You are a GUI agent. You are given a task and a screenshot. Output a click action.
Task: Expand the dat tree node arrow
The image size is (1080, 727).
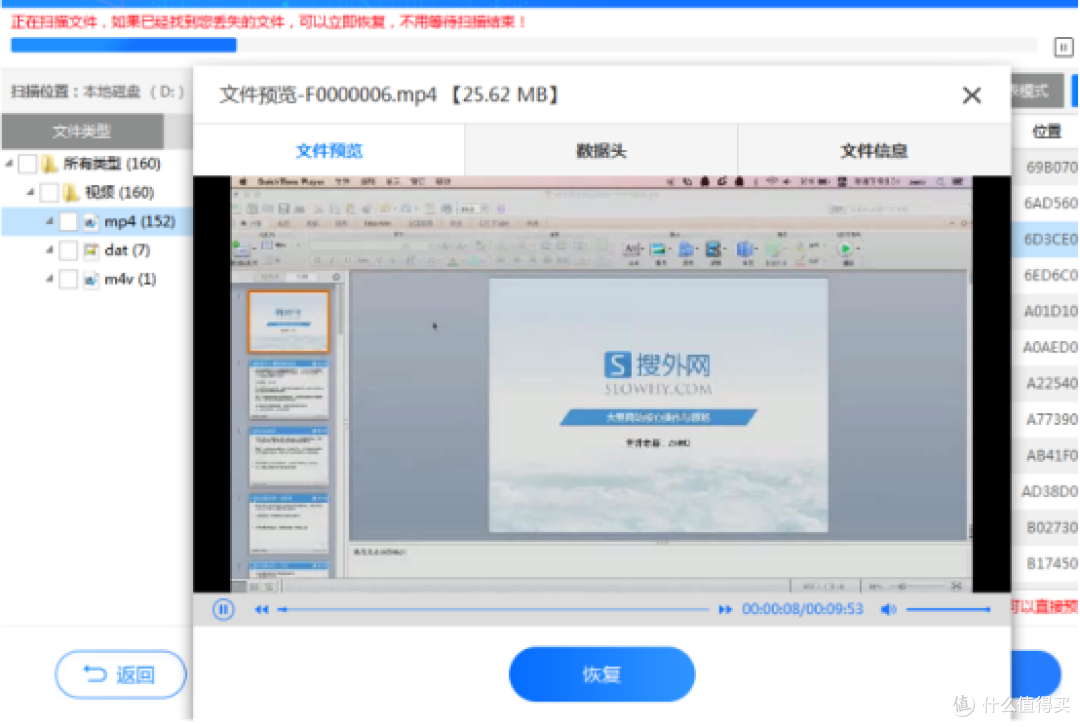pos(50,250)
